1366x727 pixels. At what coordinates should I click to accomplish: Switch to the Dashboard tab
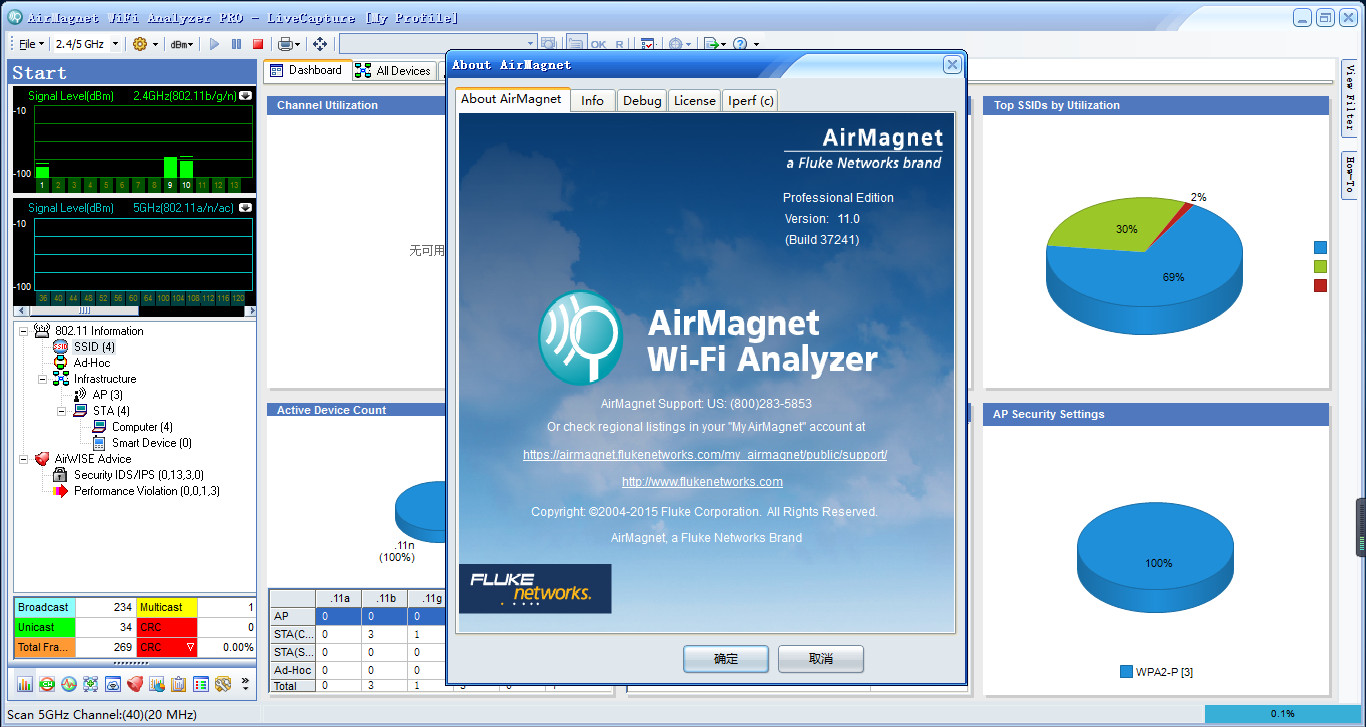coord(306,71)
